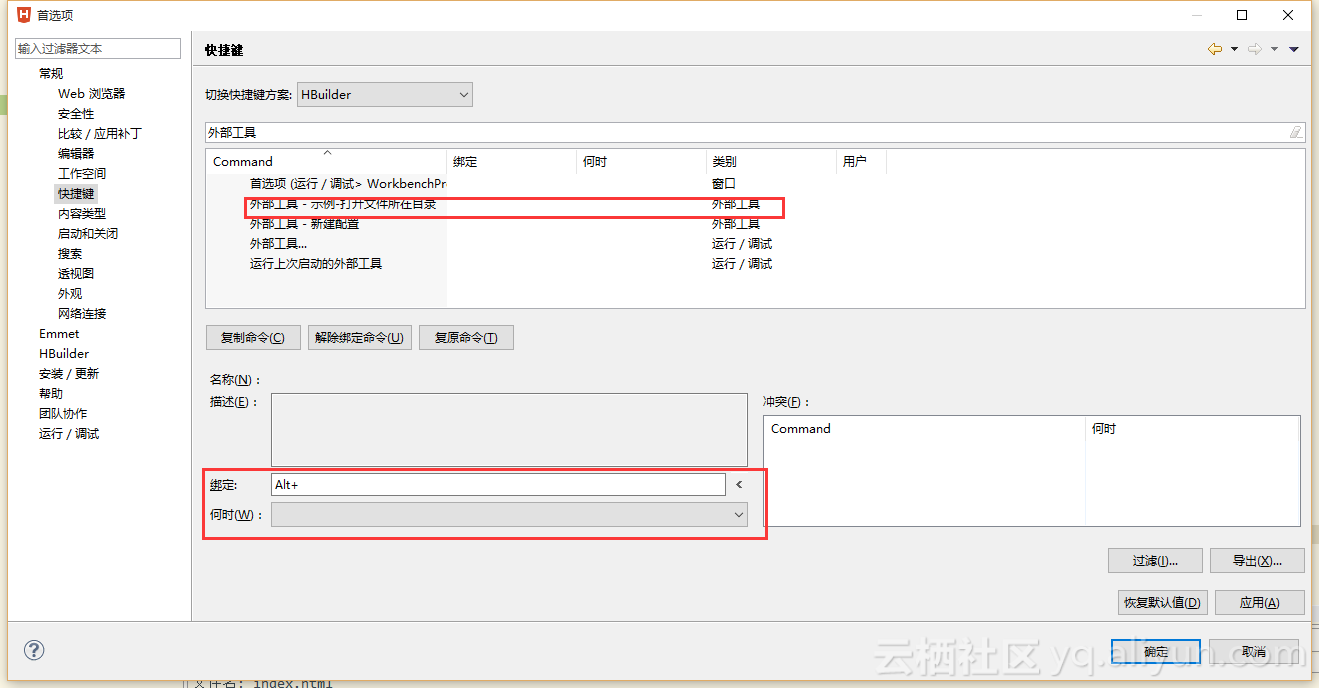The width and height of the screenshot is (1319, 688).
Task: Click the Command header in the 冲突 table
Action: pos(925,428)
